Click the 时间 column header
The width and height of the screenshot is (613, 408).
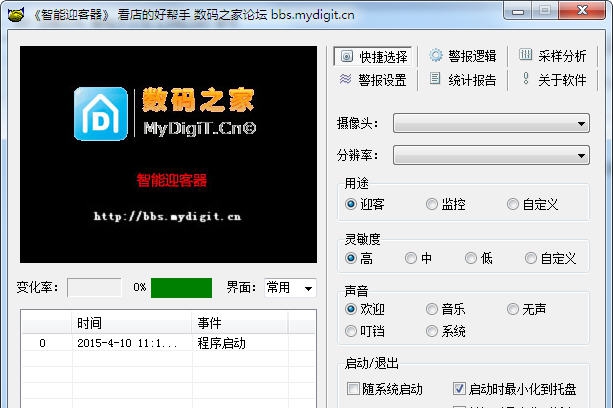(x=132, y=323)
